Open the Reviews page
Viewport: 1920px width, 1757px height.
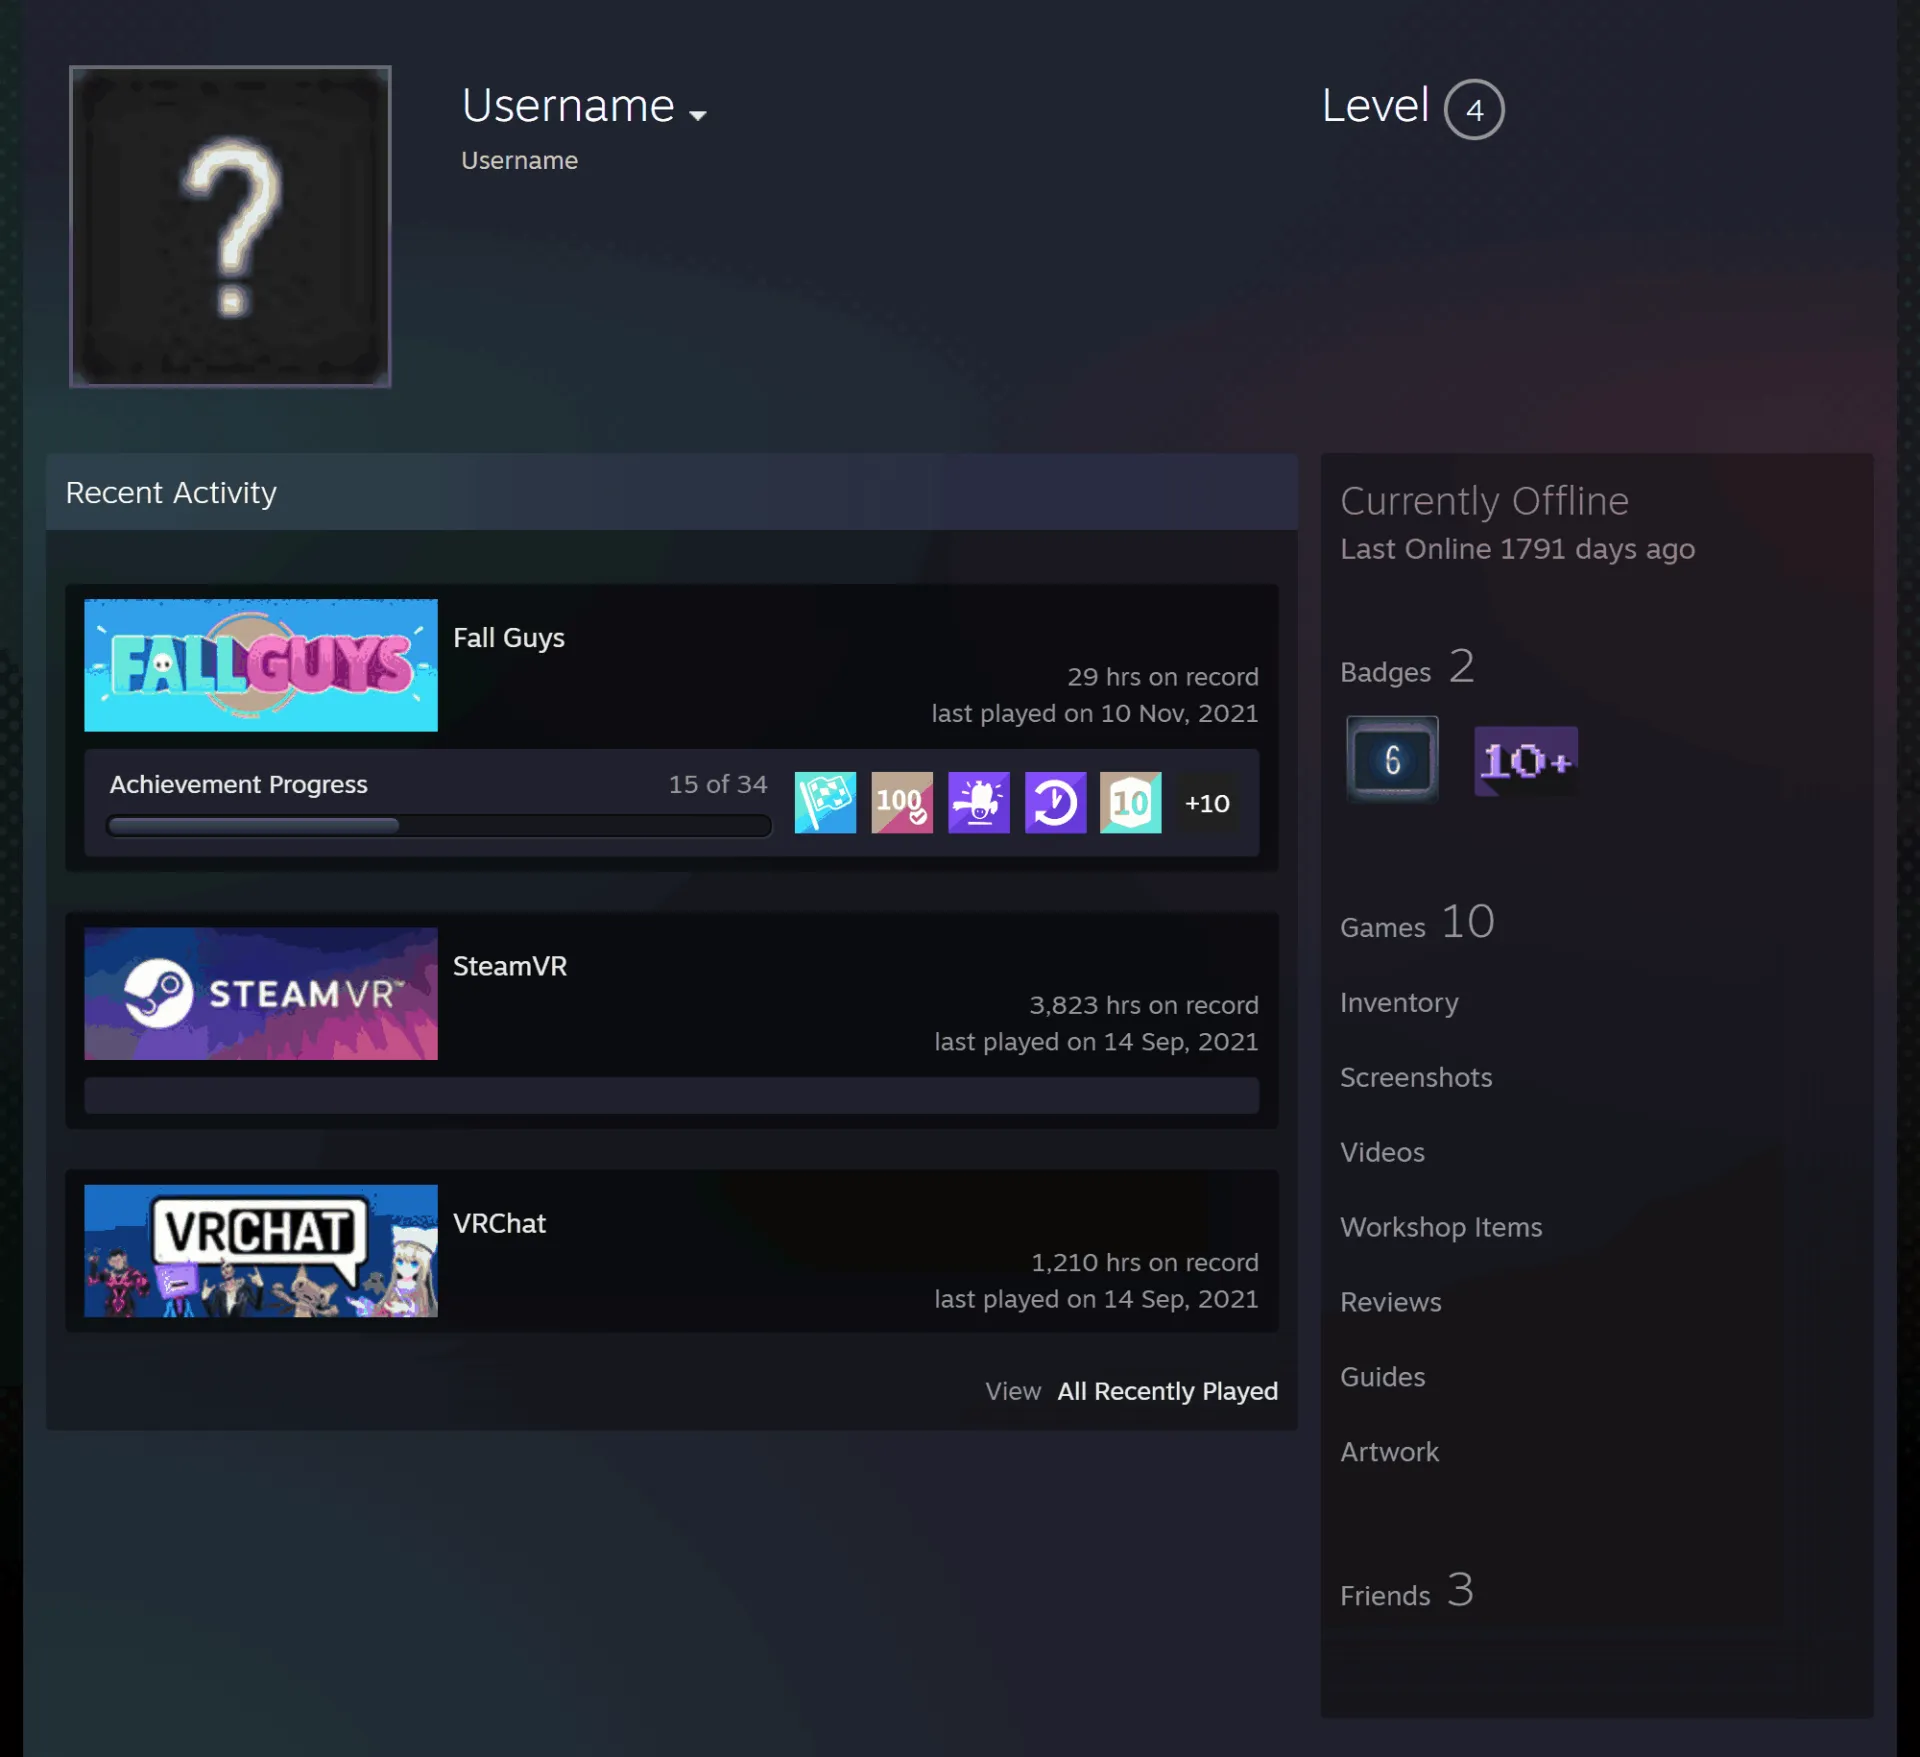1391,1302
